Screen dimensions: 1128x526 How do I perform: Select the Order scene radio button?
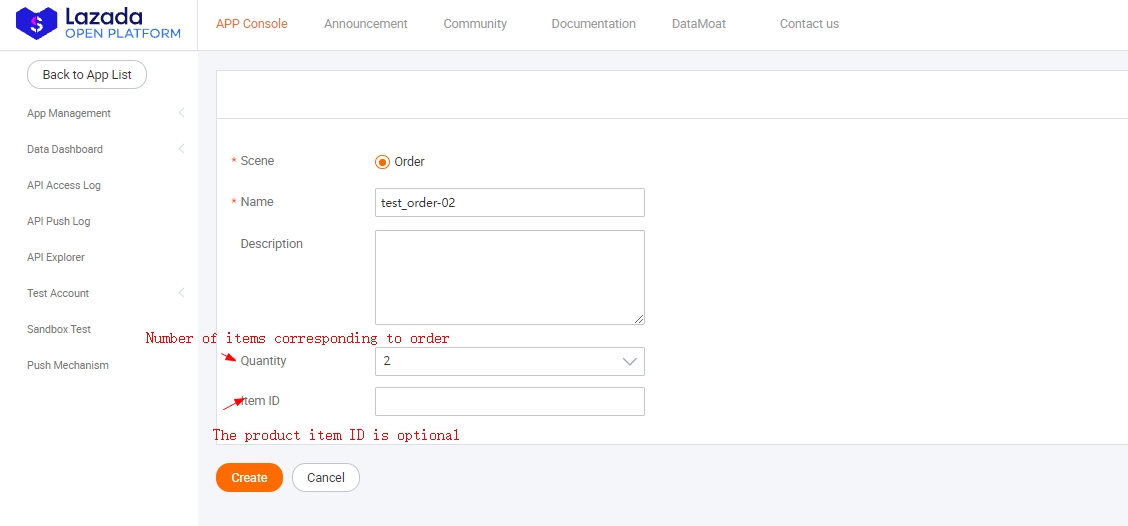(382, 162)
